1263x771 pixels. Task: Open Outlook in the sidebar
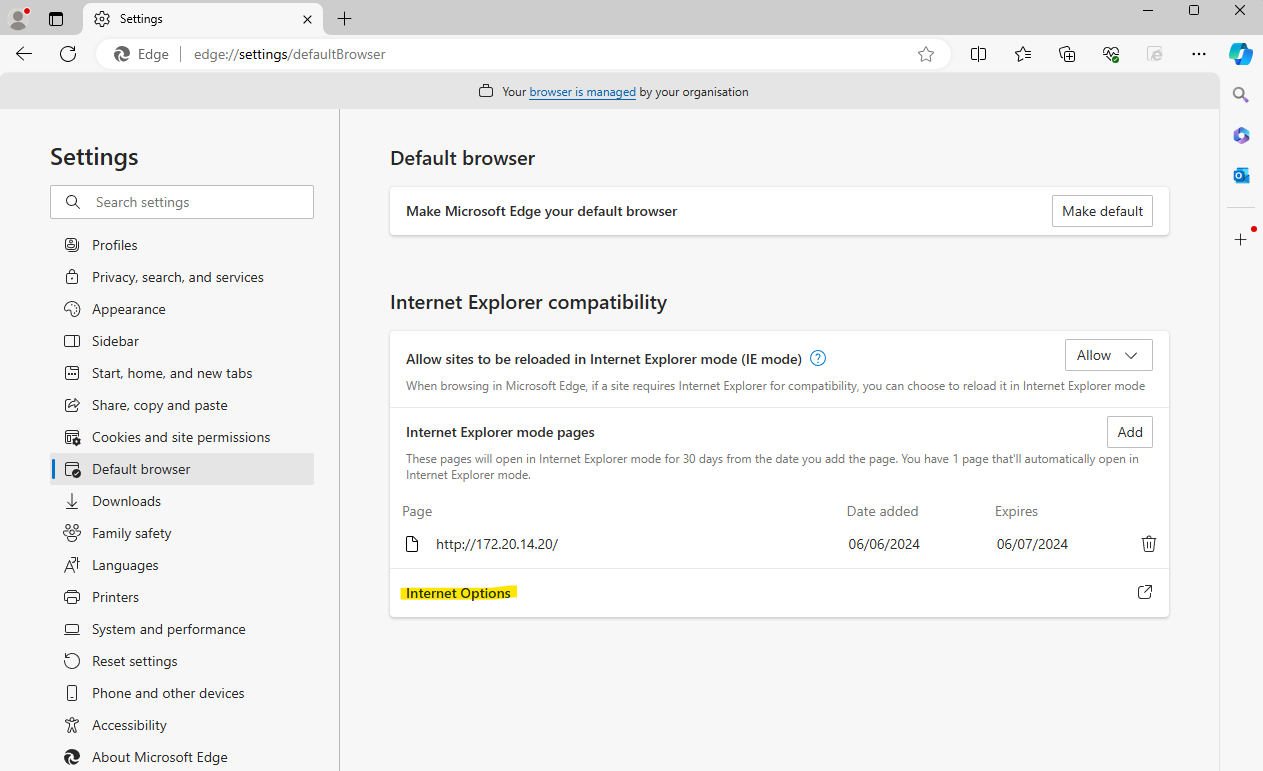click(1241, 175)
